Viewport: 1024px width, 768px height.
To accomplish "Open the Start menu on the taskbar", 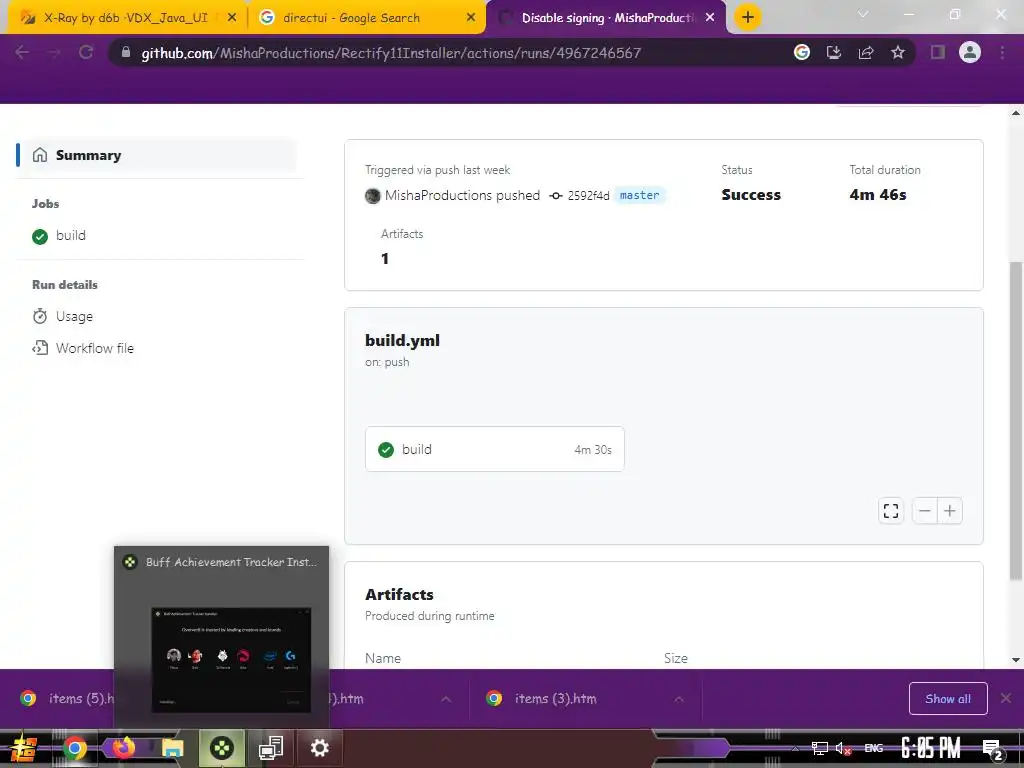I will click(x=23, y=748).
